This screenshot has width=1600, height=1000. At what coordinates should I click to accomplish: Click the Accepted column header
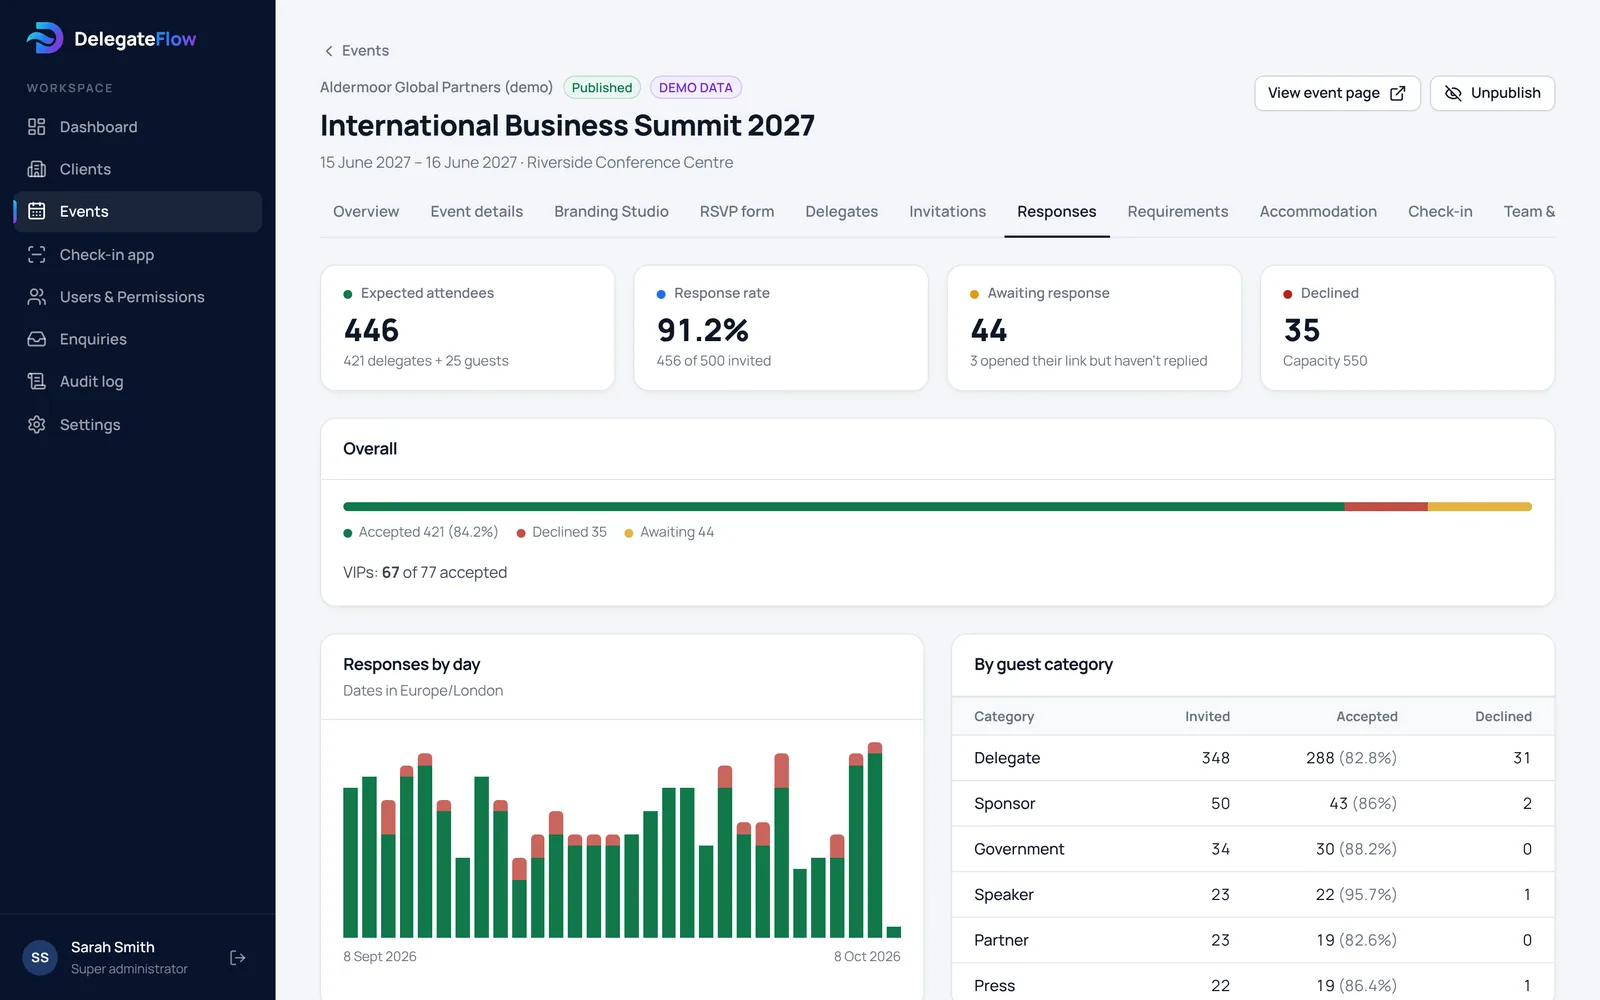click(1367, 717)
